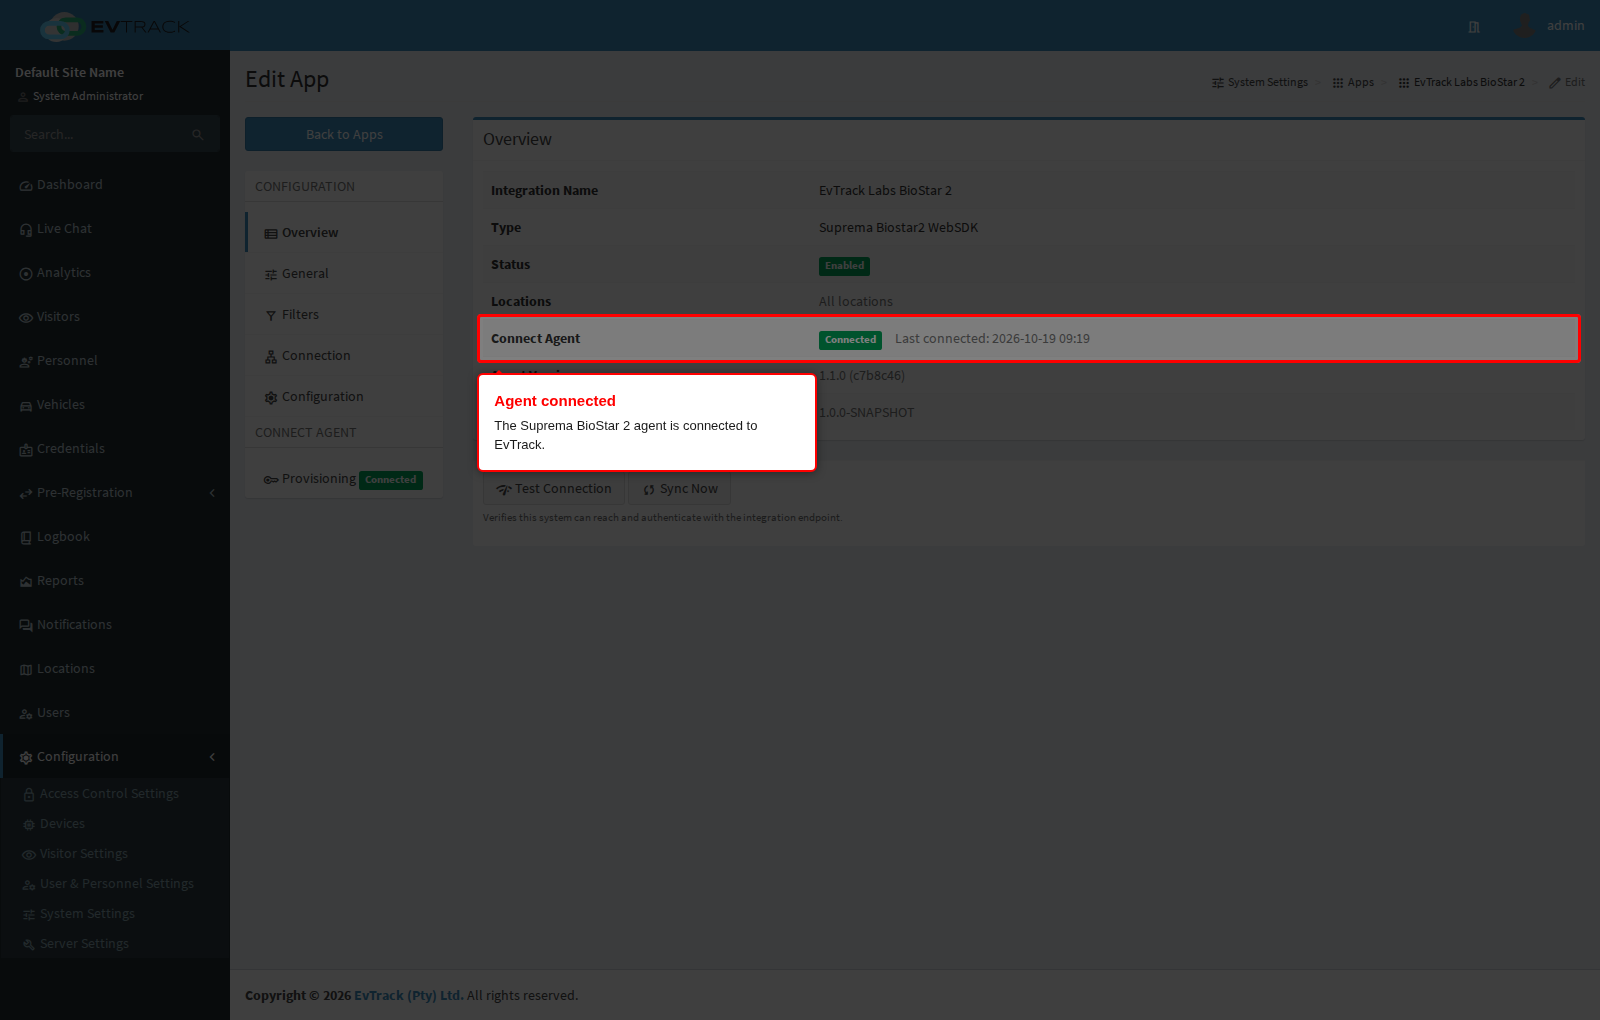Image resolution: width=1600 pixels, height=1020 pixels.
Task: Click the pencil icon next to Edit breadcrumb
Action: (x=1555, y=83)
